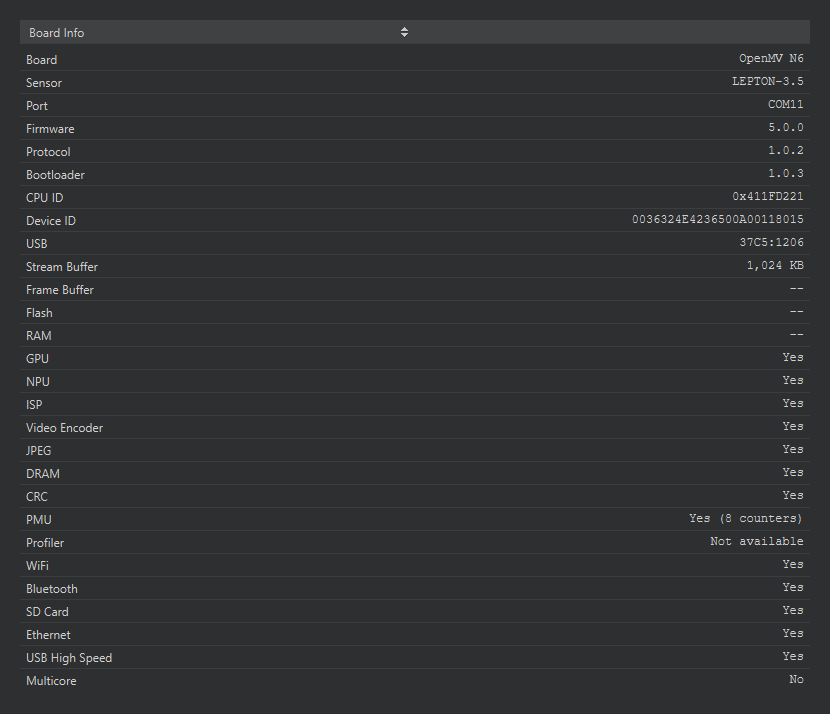830x714 pixels.
Task: Click the CPU ID value 0x411FD221
Action: tap(768, 197)
